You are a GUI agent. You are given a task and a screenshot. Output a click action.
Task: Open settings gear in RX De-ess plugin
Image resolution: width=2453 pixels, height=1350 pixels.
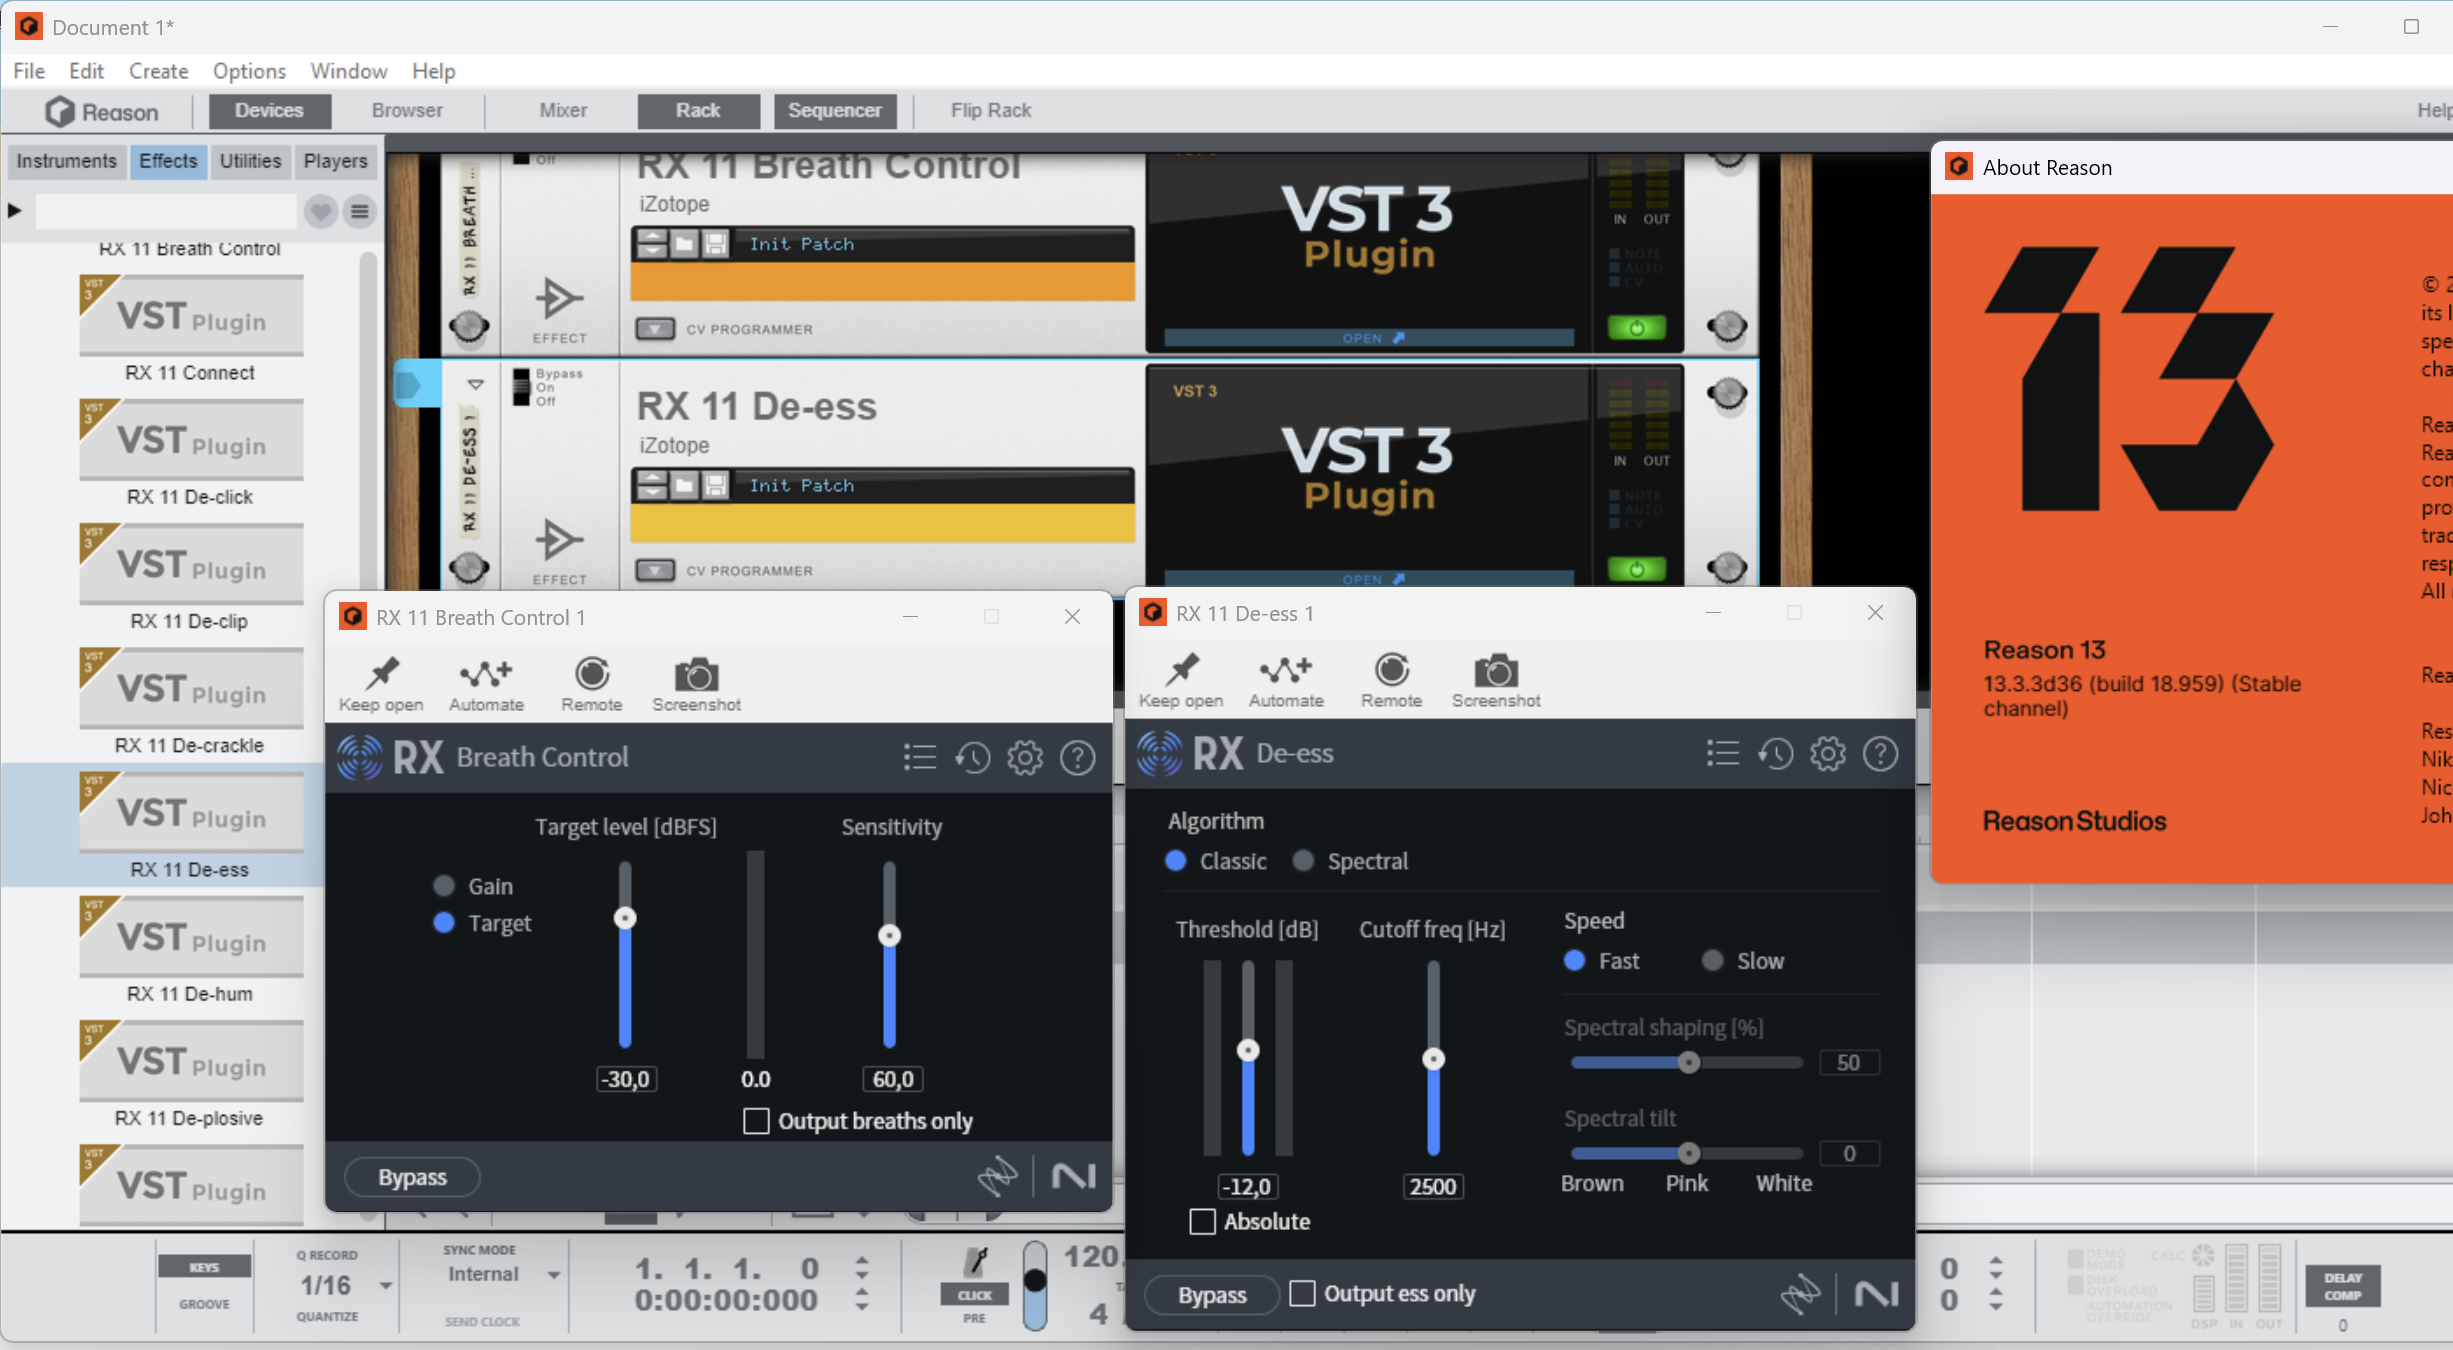[1827, 754]
